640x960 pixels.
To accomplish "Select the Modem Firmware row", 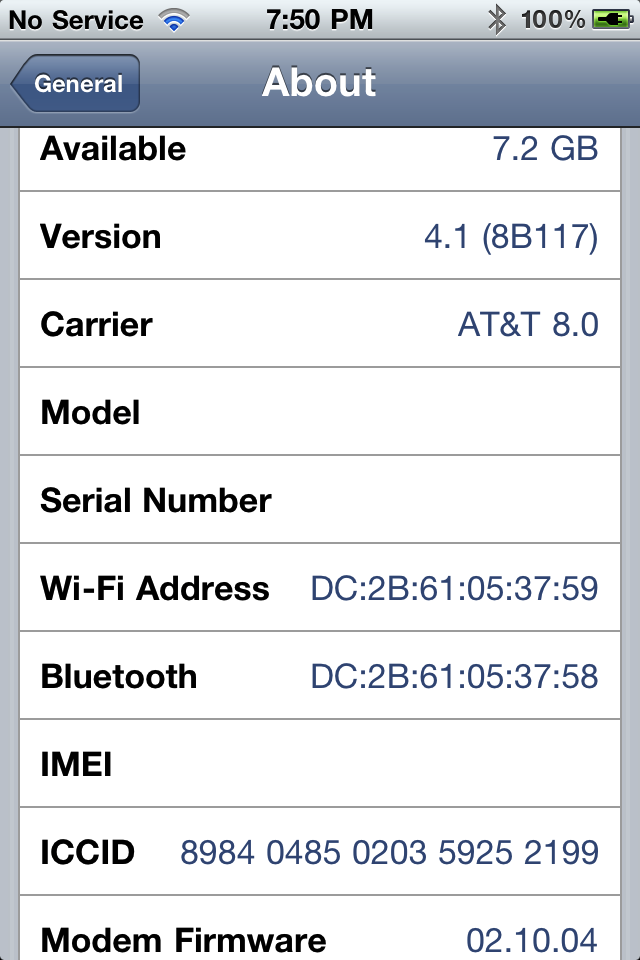I will point(320,938).
